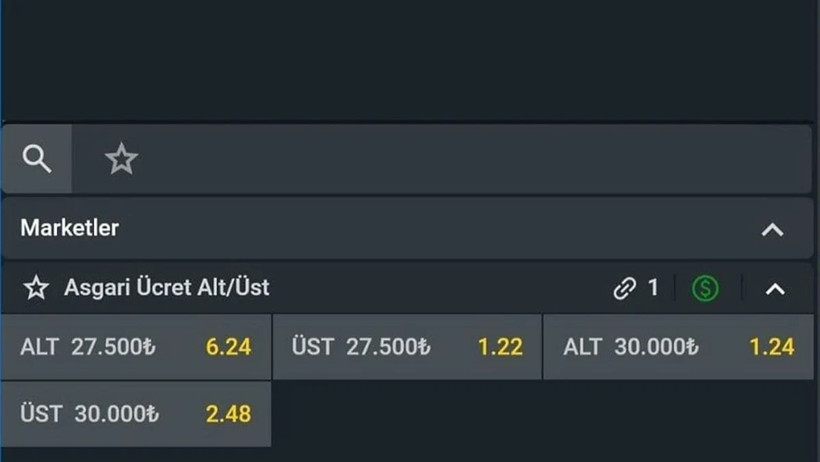The width and height of the screenshot is (820, 462).
Task: Click the 6.24 odds value
Action: coord(228,347)
